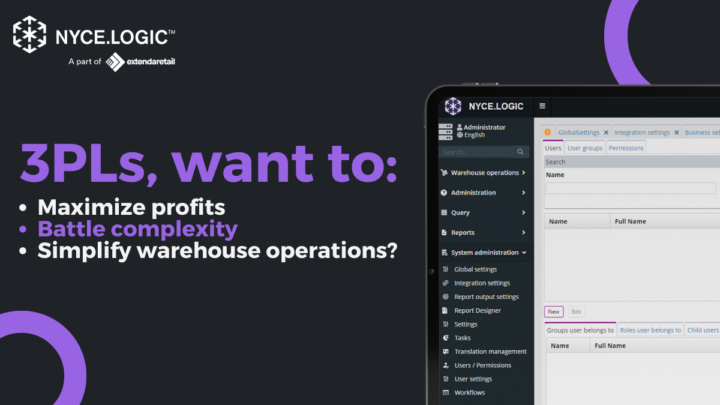Open Users / Permissions in sidebar
Screen dimensions: 720x405
(x=483, y=366)
